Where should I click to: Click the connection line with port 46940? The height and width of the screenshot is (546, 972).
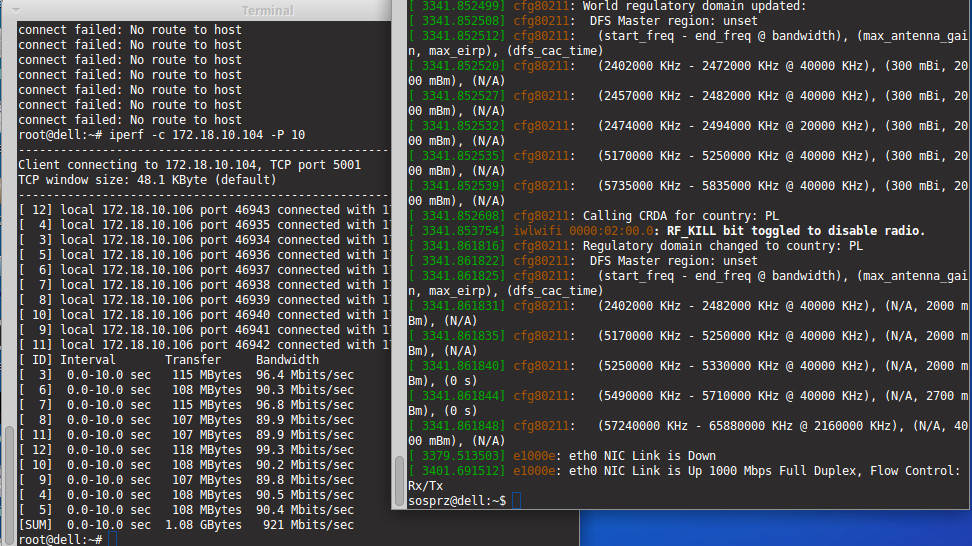pyautogui.click(x=205, y=315)
